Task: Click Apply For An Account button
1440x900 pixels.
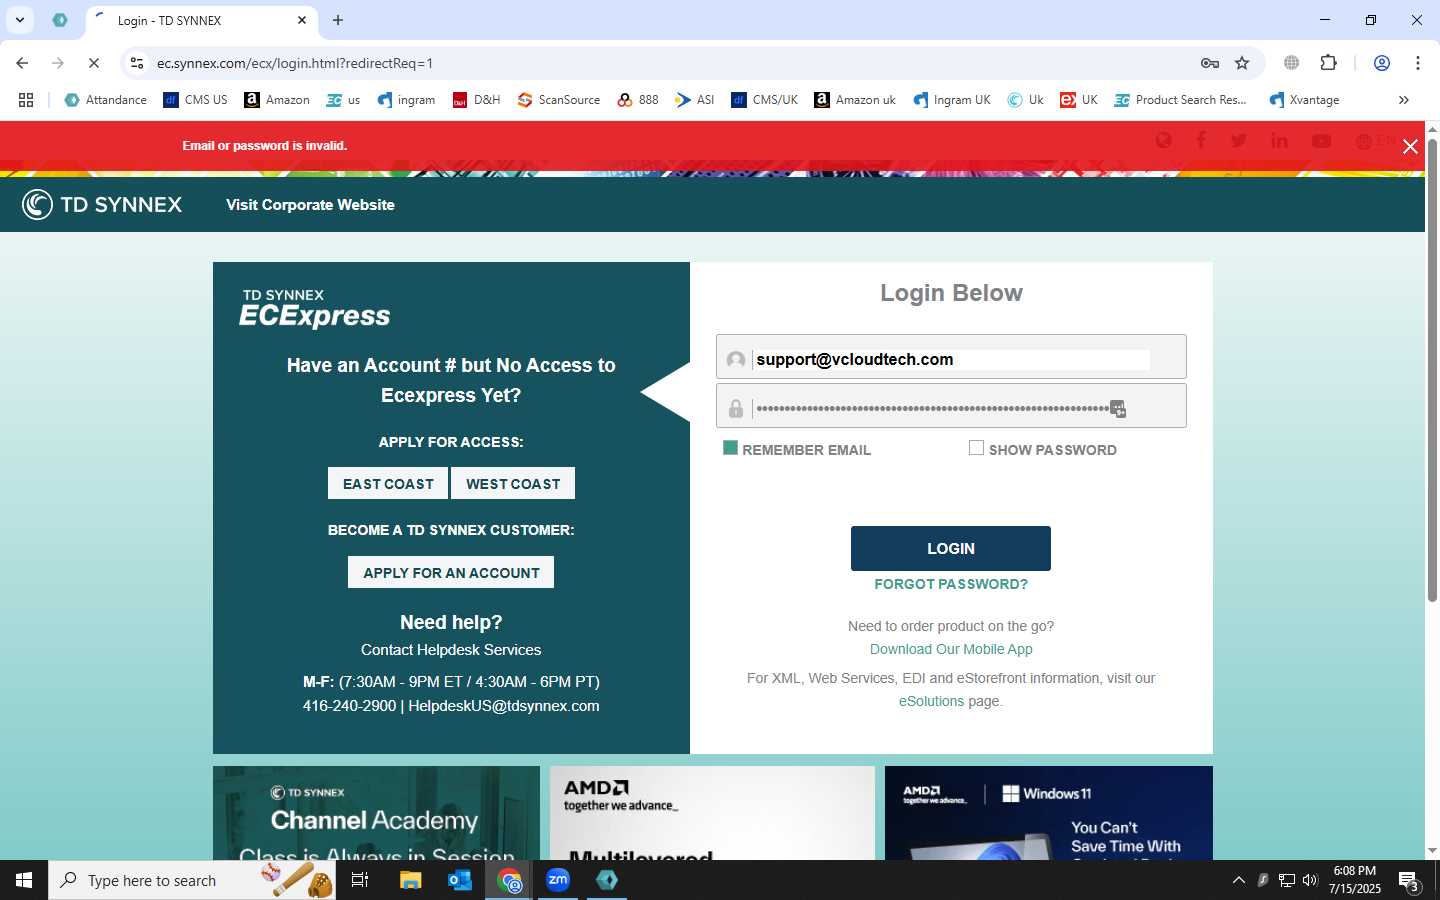Action: click(x=451, y=573)
